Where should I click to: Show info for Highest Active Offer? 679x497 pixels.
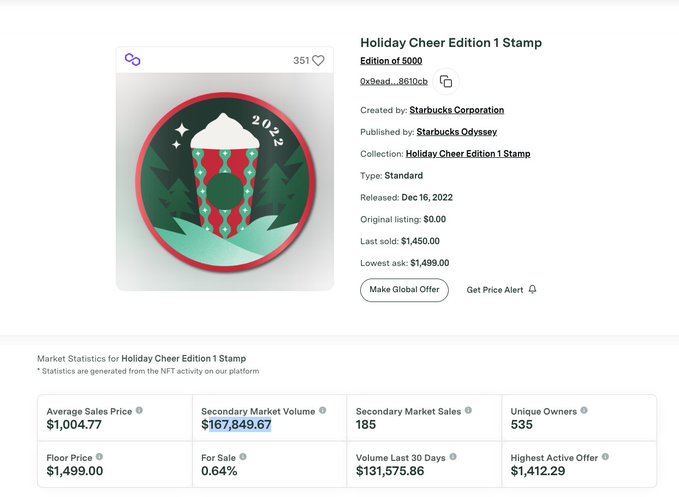click(x=605, y=457)
